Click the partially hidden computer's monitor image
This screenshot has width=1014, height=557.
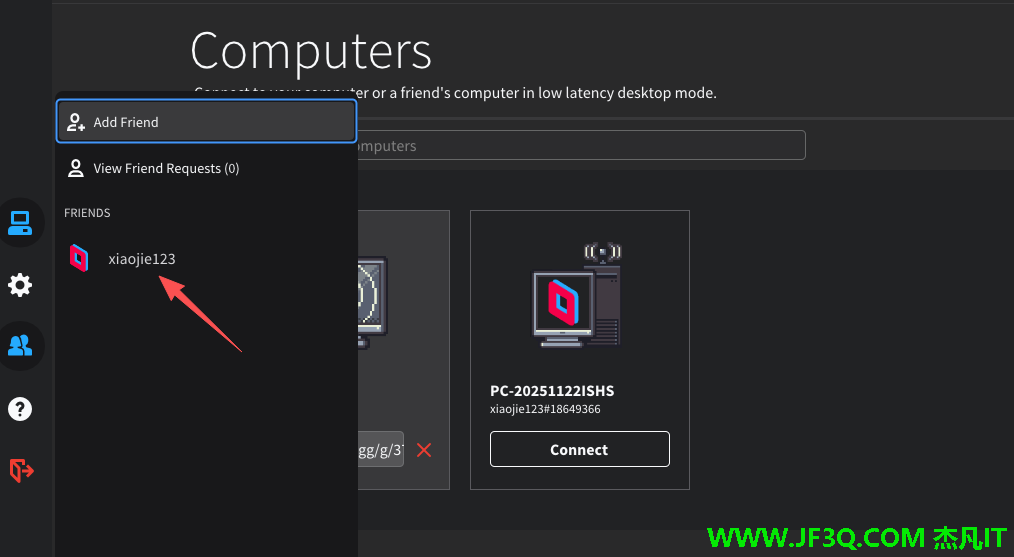[373, 300]
